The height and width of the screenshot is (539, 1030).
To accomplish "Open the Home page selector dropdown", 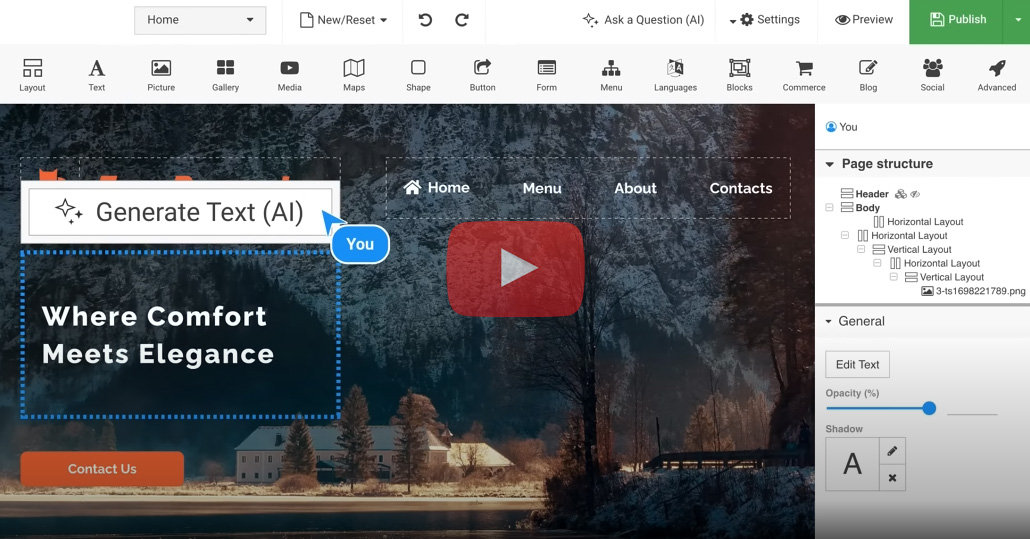I will [200, 20].
